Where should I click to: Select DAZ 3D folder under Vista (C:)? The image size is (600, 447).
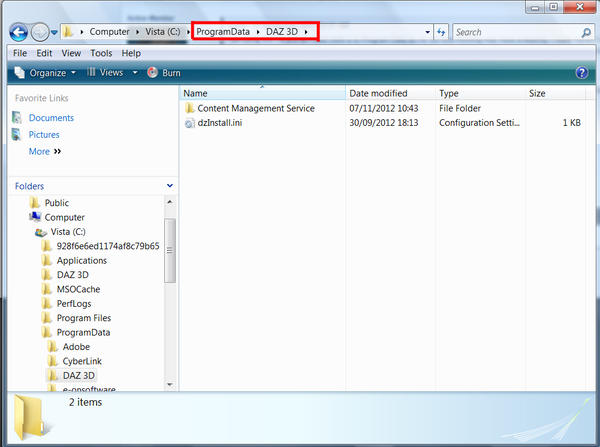point(73,275)
